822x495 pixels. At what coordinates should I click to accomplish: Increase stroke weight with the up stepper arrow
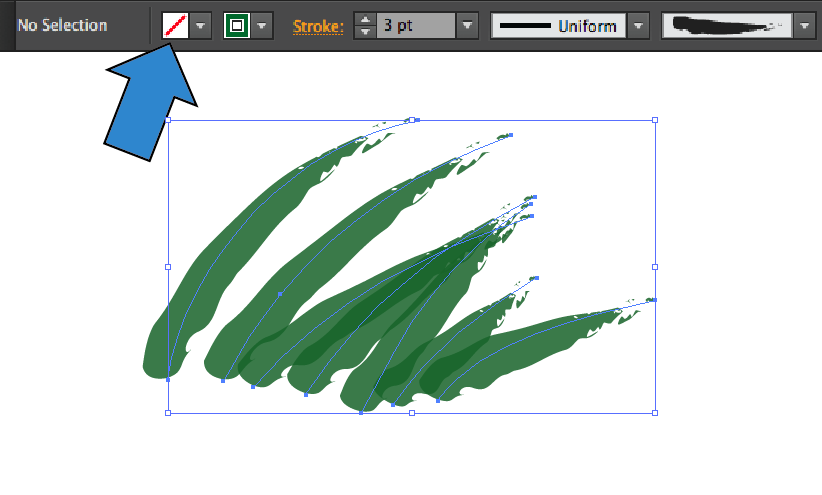point(364,18)
